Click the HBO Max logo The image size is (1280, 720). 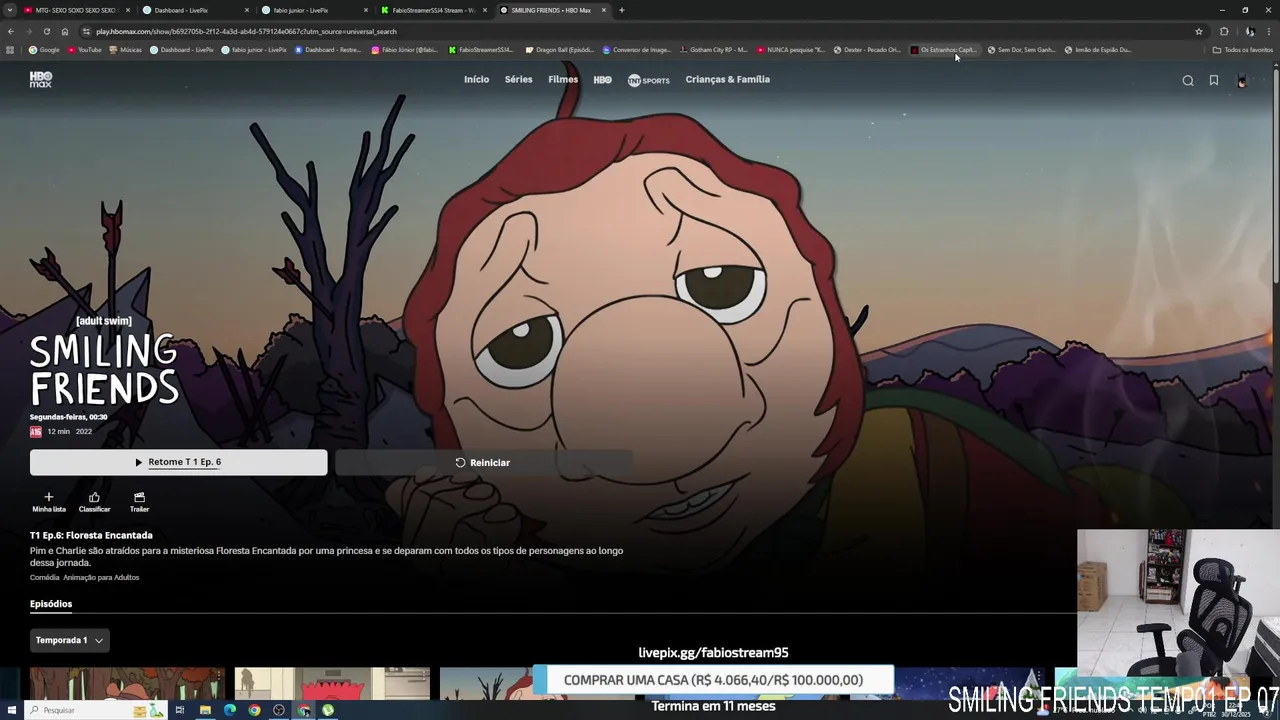[41, 80]
